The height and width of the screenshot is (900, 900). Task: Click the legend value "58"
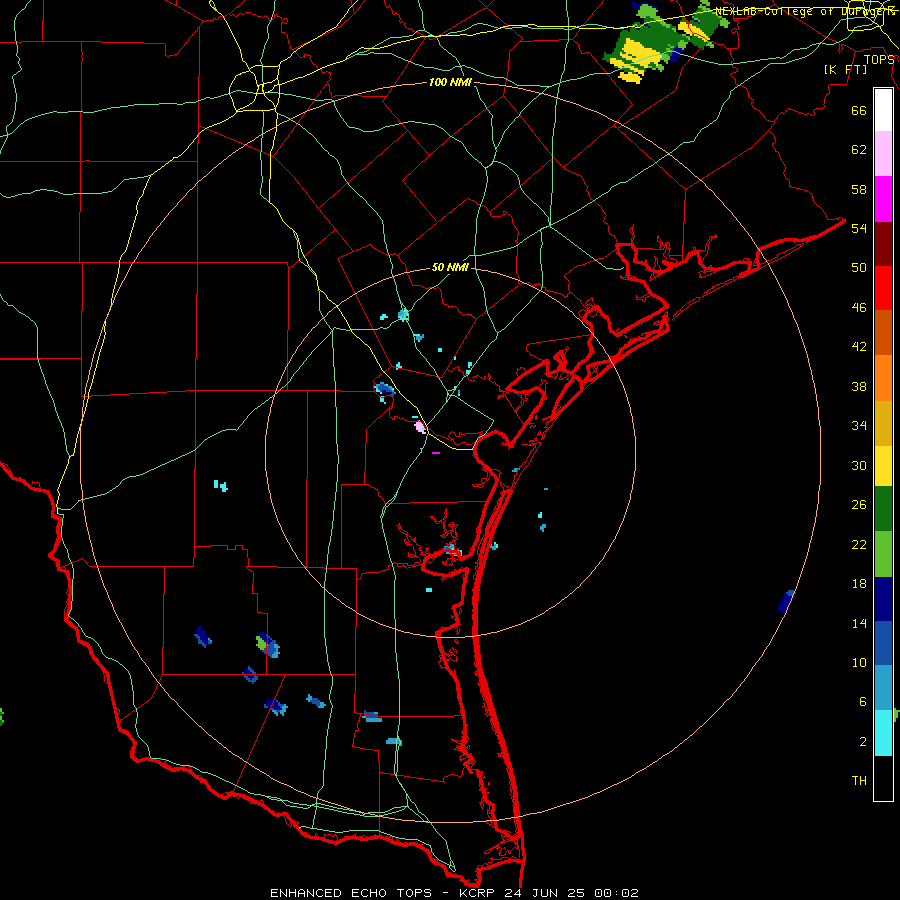point(859,189)
